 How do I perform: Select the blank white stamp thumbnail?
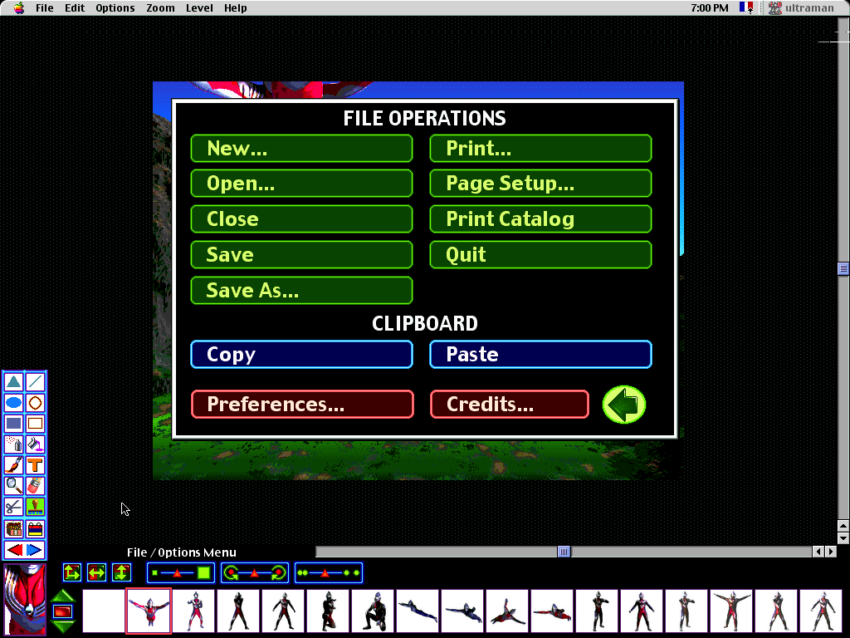pos(104,611)
